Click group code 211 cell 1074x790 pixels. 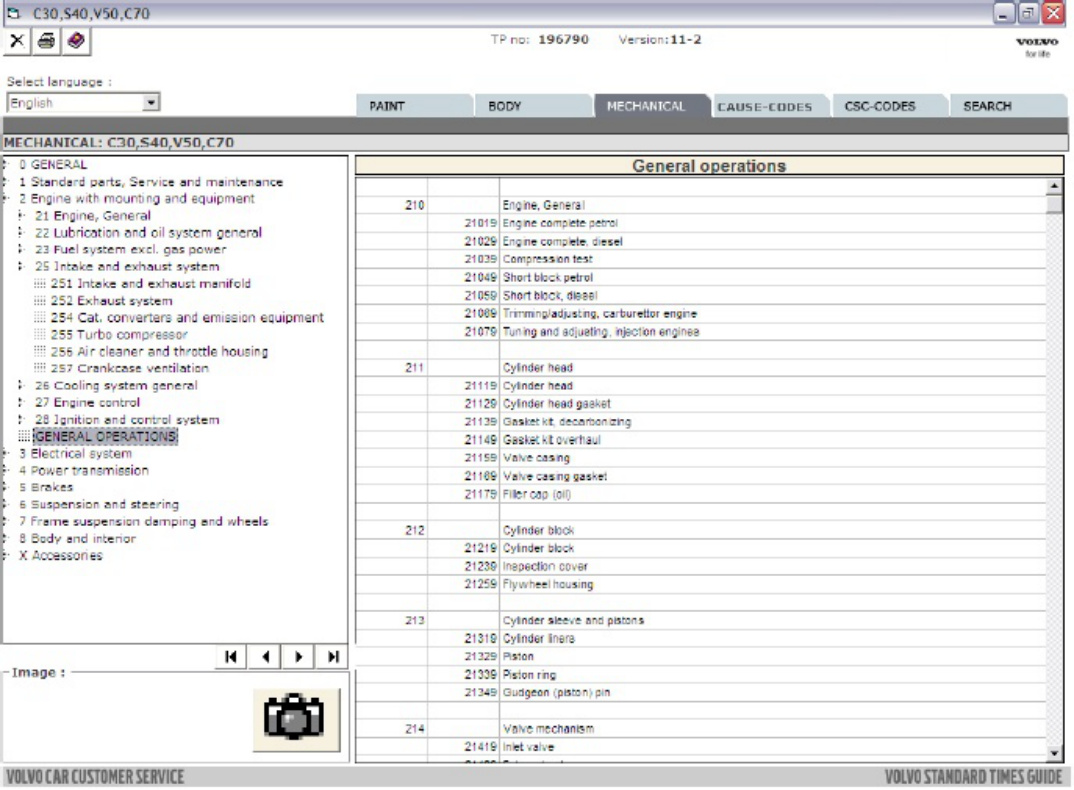click(x=392, y=368)
